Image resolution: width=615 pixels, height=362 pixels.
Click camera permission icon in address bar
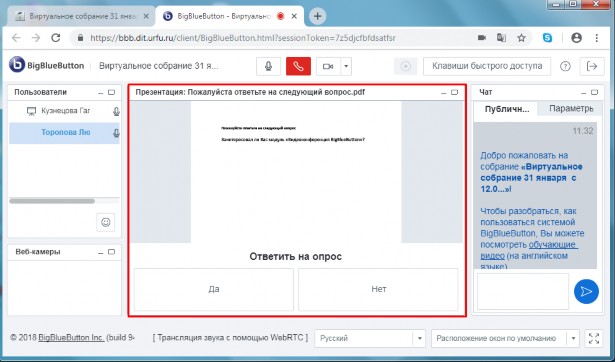click(x=482, y=38)
